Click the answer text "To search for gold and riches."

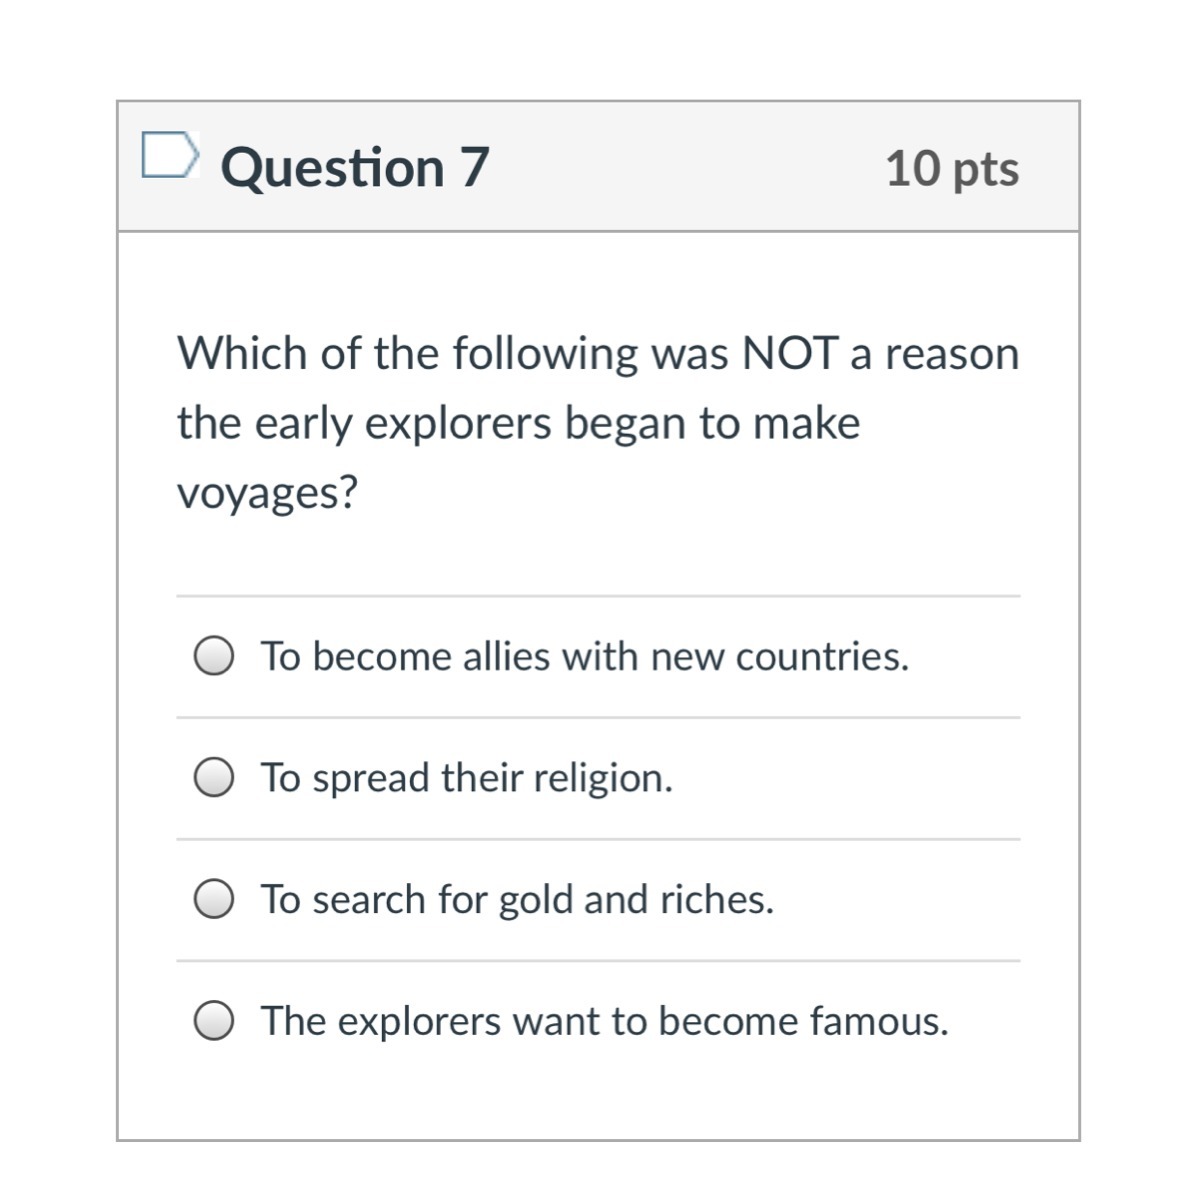[x=517, y=900]
